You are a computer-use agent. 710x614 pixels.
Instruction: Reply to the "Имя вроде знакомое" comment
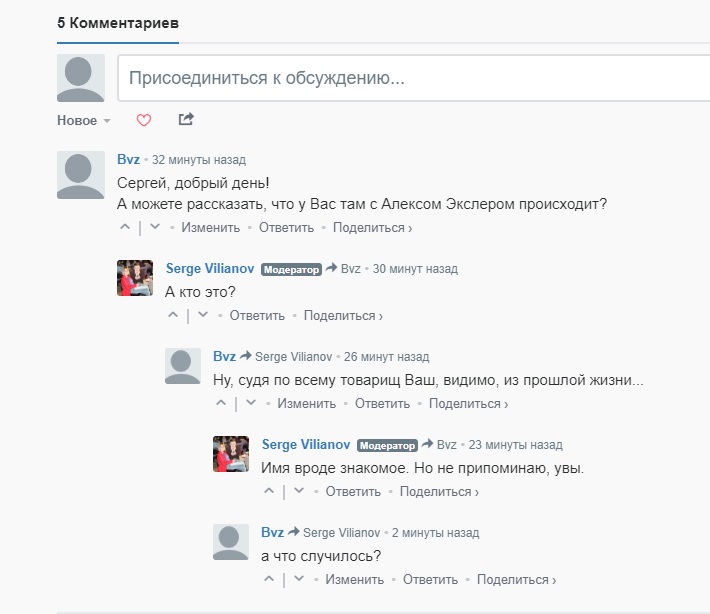pos(353,491)
